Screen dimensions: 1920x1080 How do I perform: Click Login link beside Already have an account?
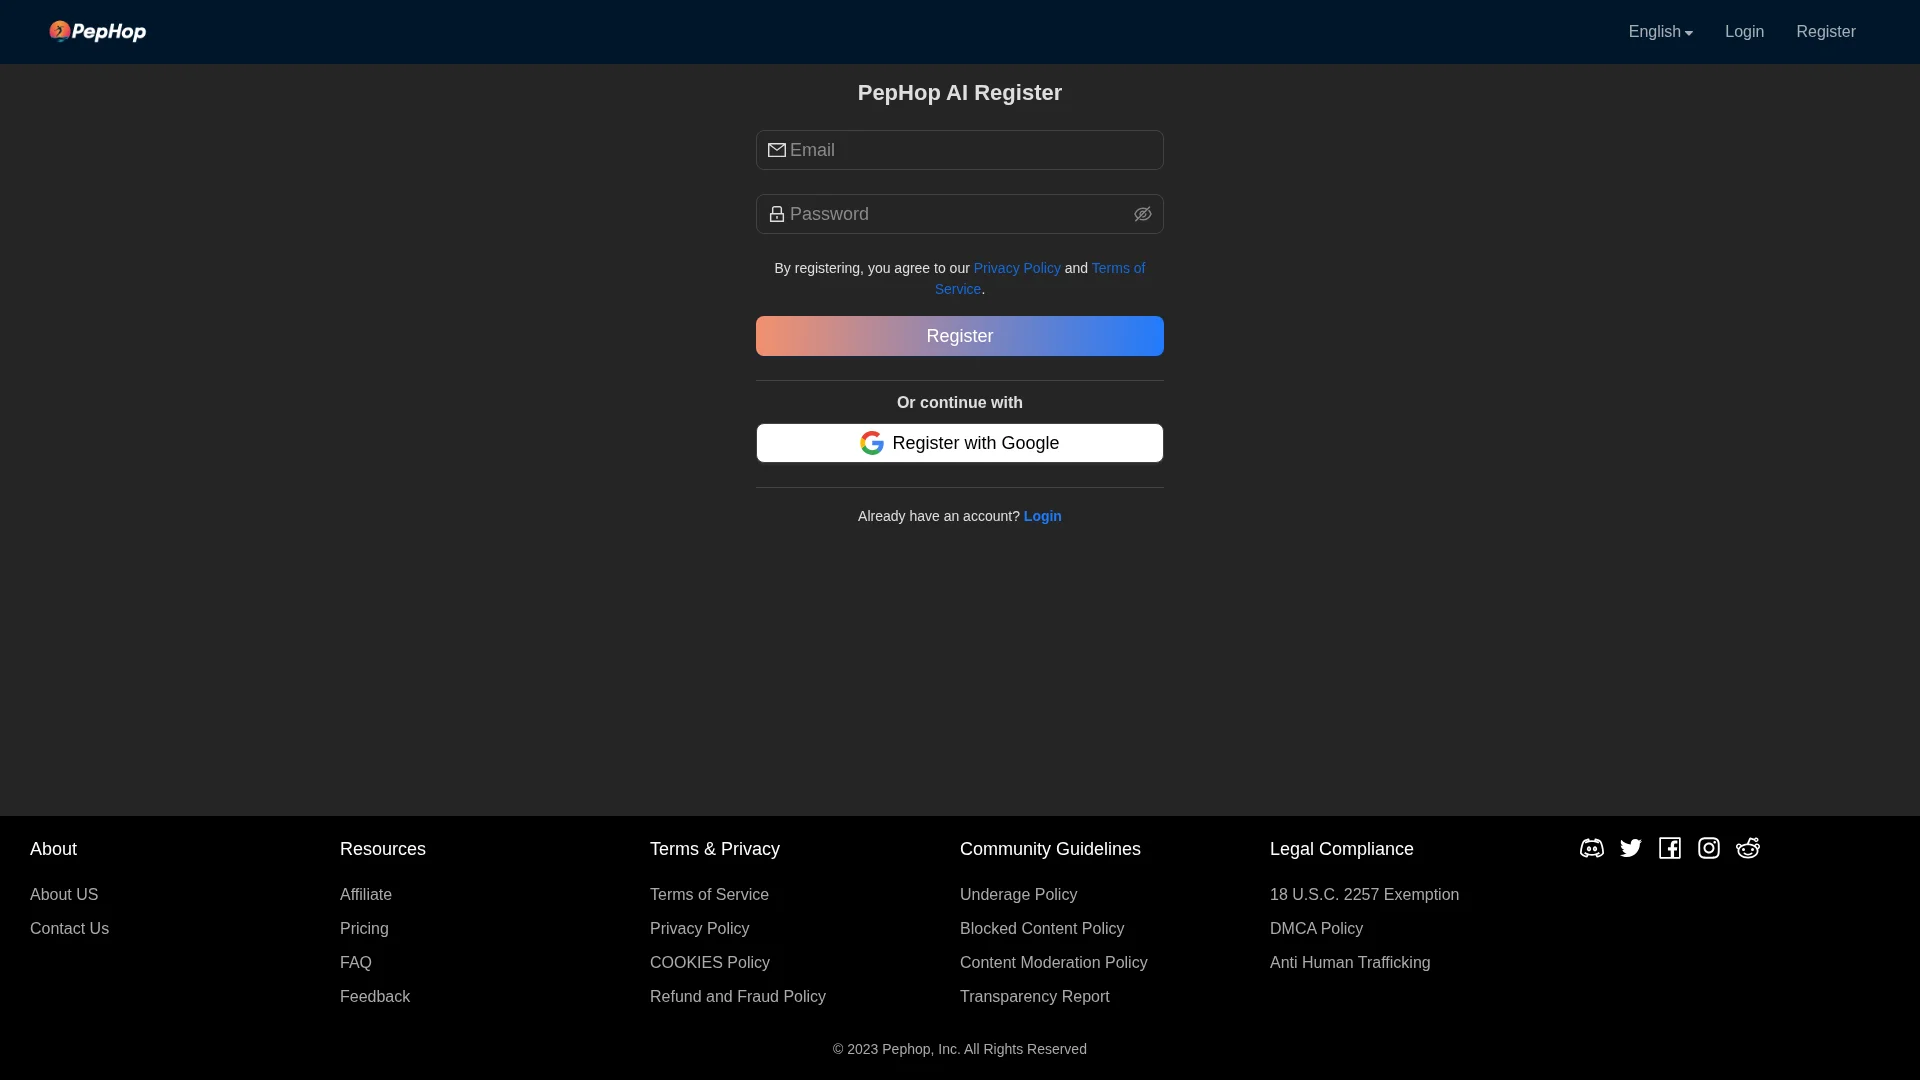point(1042,516)
